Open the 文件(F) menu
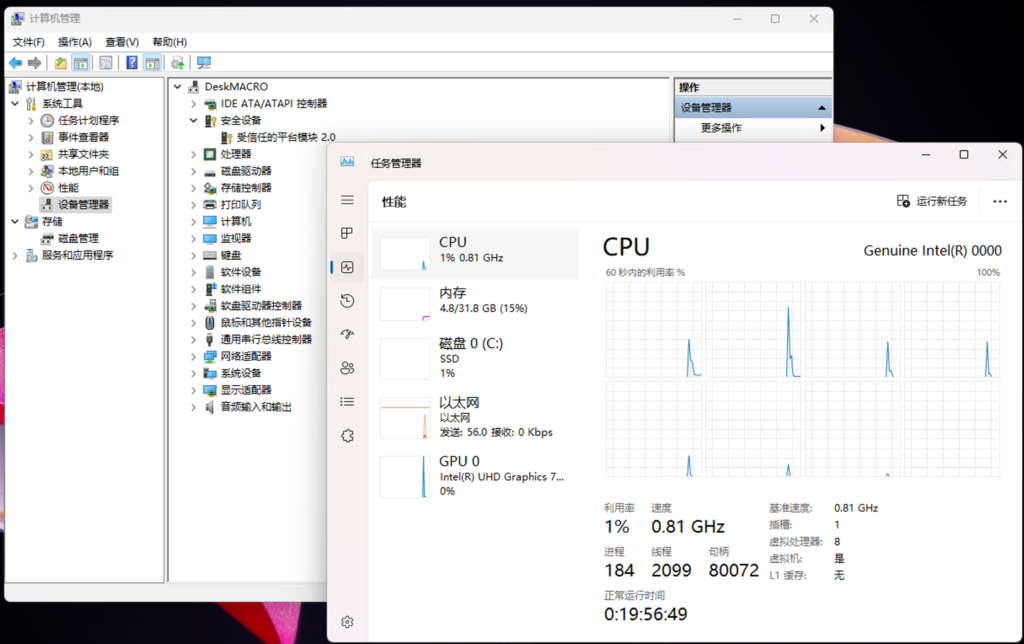The width and height of the screenshot is (1024, 644). pos(29,42)
